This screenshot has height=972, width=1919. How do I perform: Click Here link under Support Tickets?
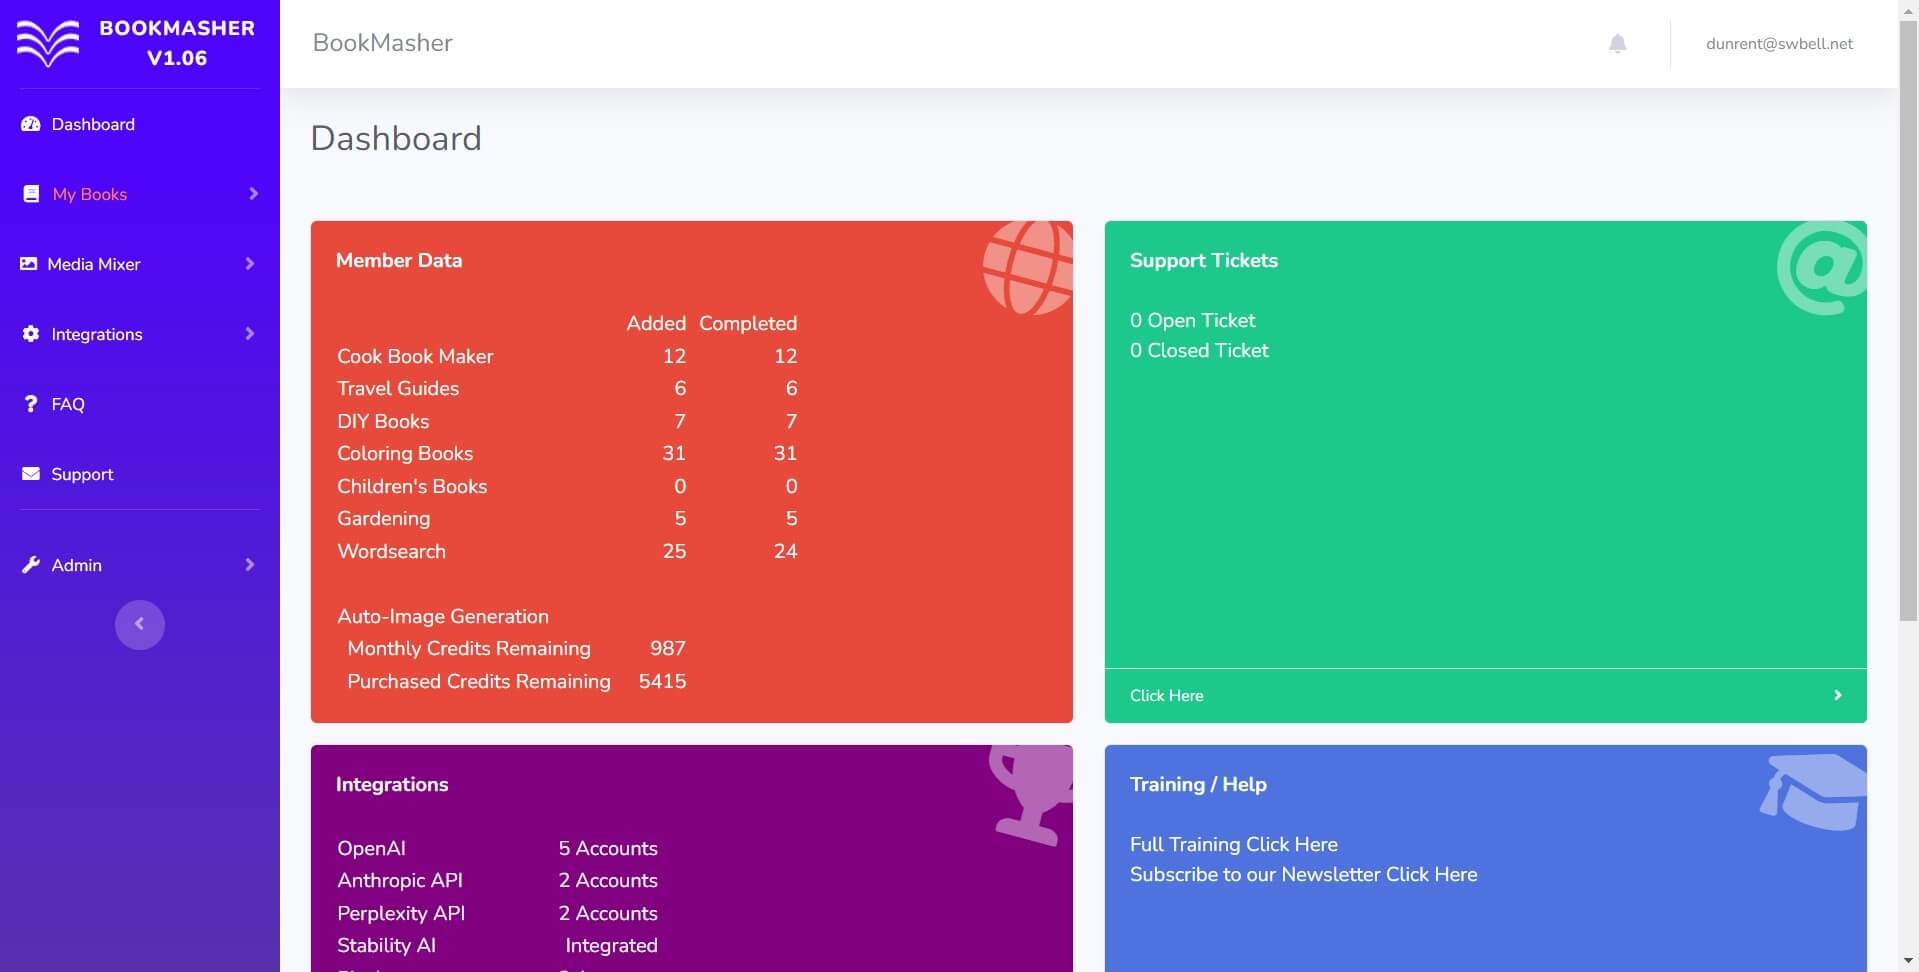tap(1166, 696)
